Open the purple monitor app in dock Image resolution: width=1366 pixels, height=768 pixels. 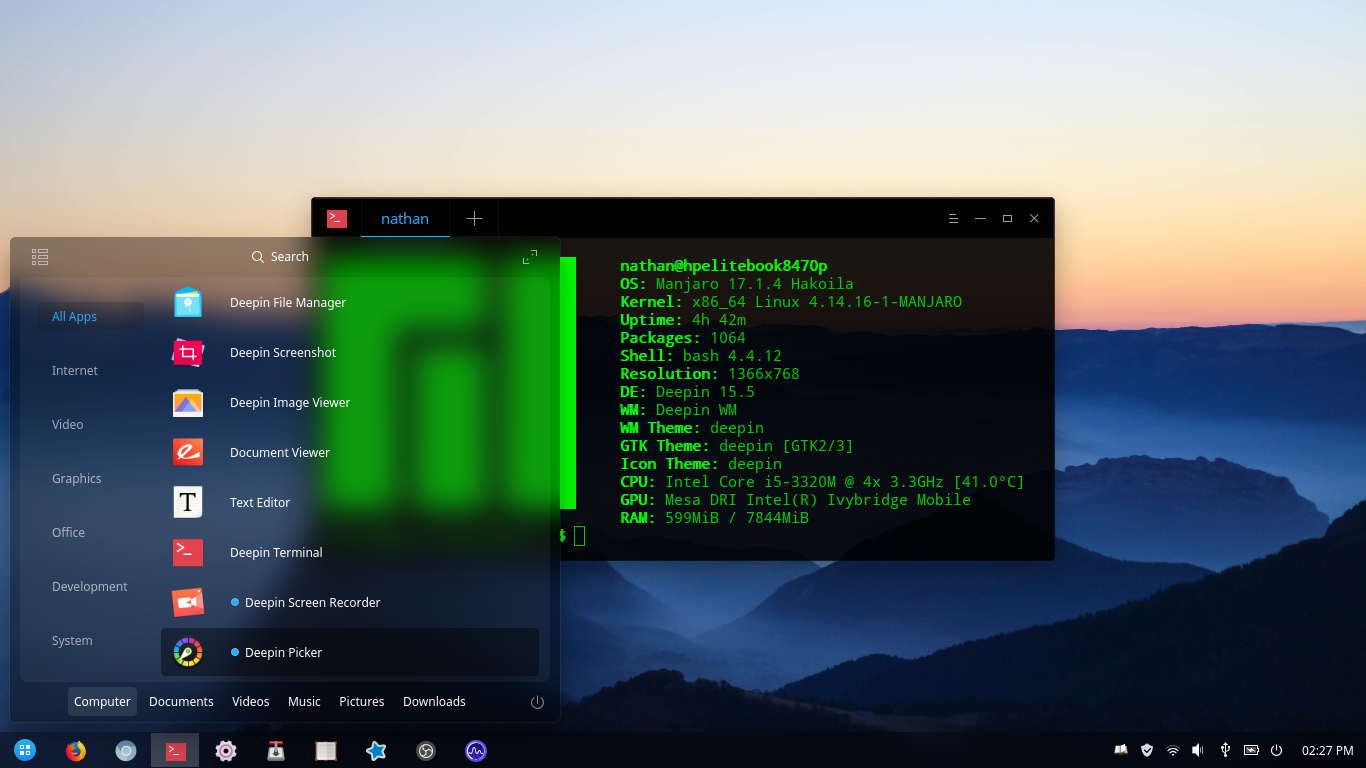click(476, 750)
